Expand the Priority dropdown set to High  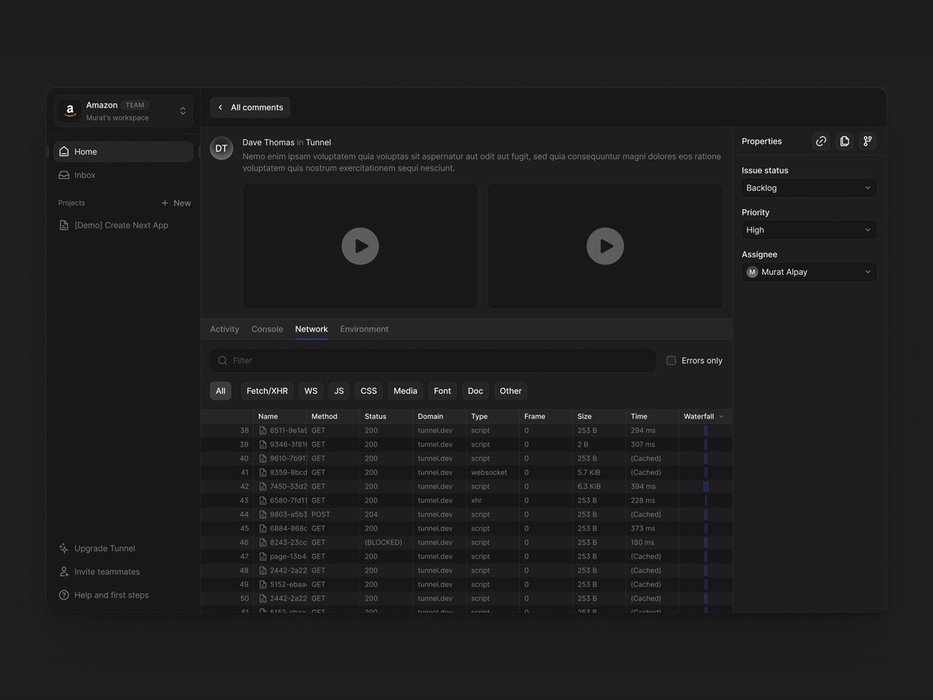point(809,230)
